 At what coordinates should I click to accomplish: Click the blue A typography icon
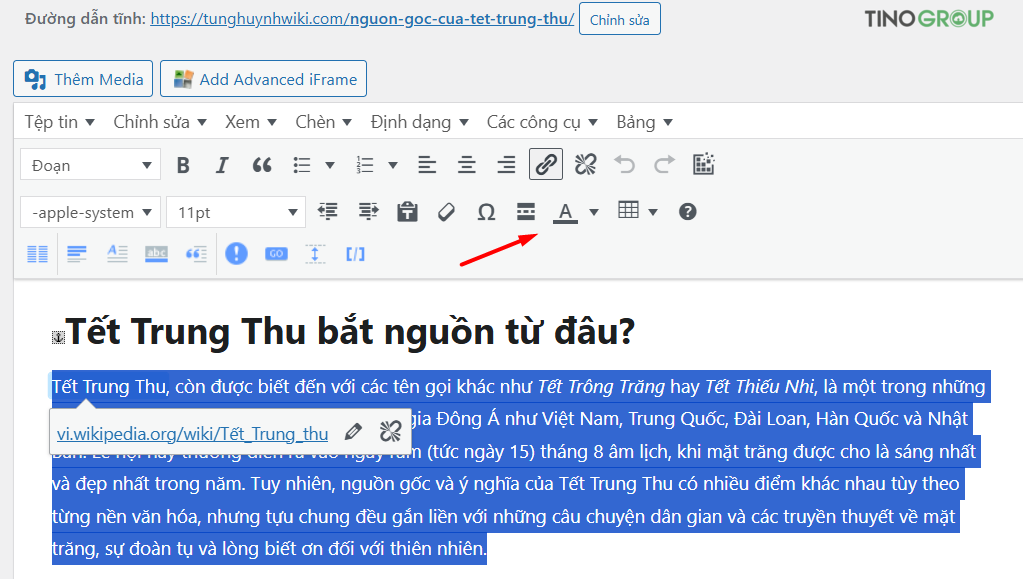click(x=117, y=253)
